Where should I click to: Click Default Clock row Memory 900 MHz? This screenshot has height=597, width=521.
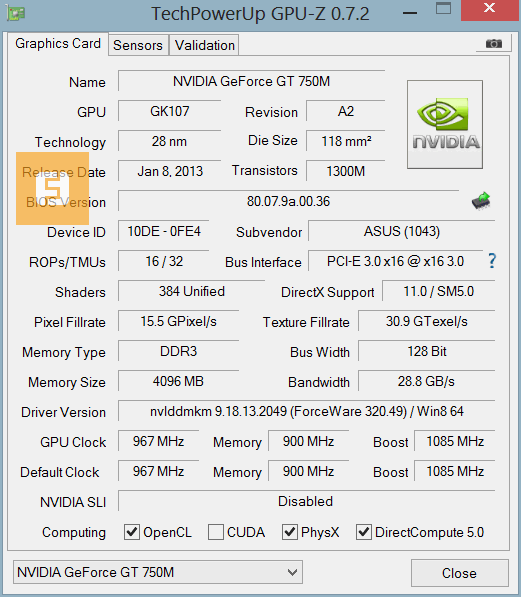(x=308, y=471)
